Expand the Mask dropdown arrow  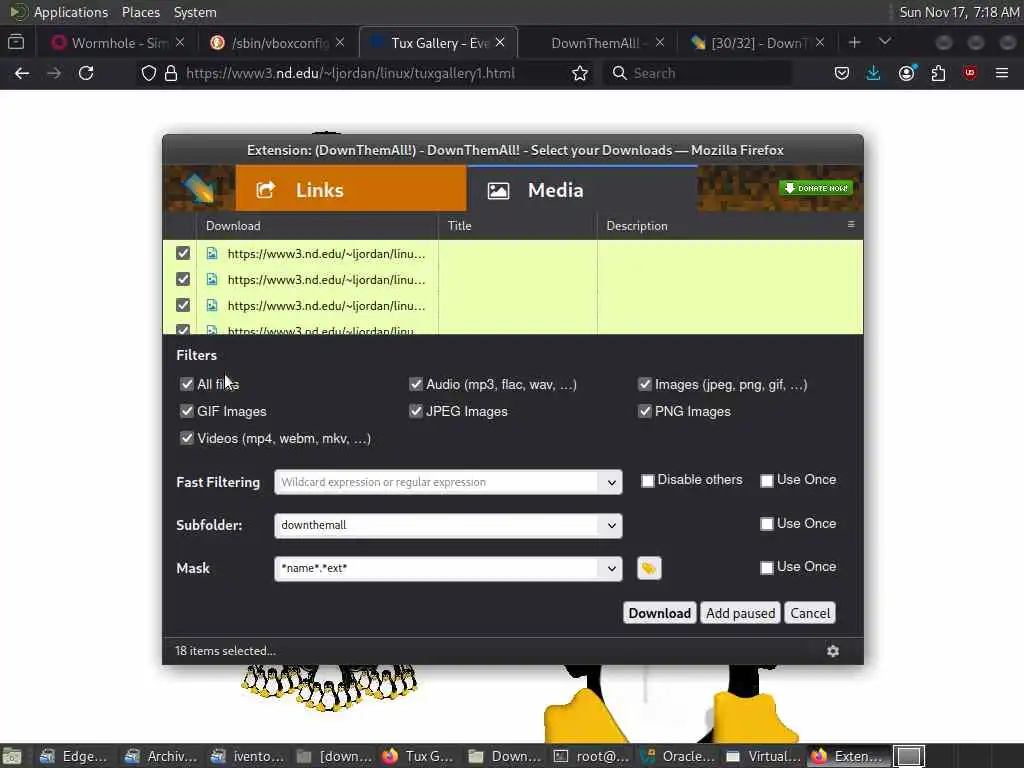tap(611, 569)
